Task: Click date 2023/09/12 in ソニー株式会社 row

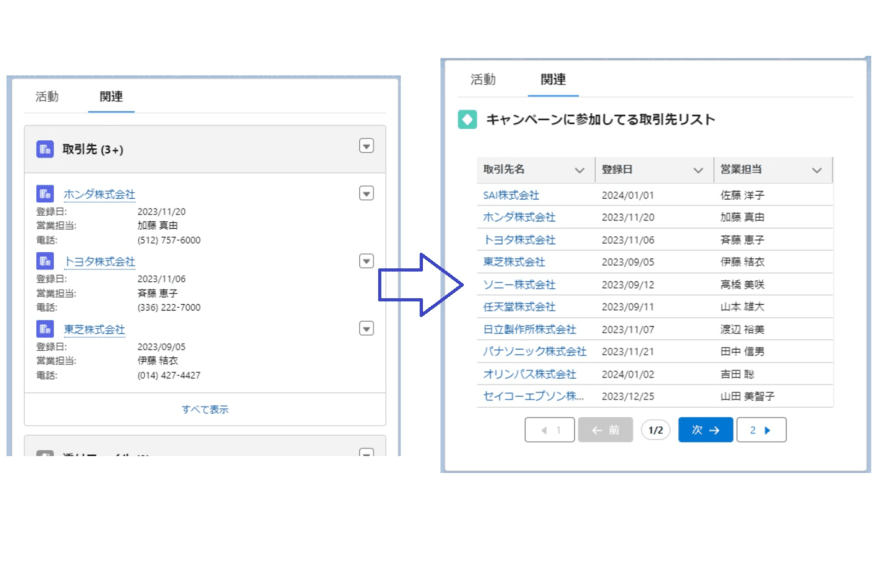Action: (628, 285)
